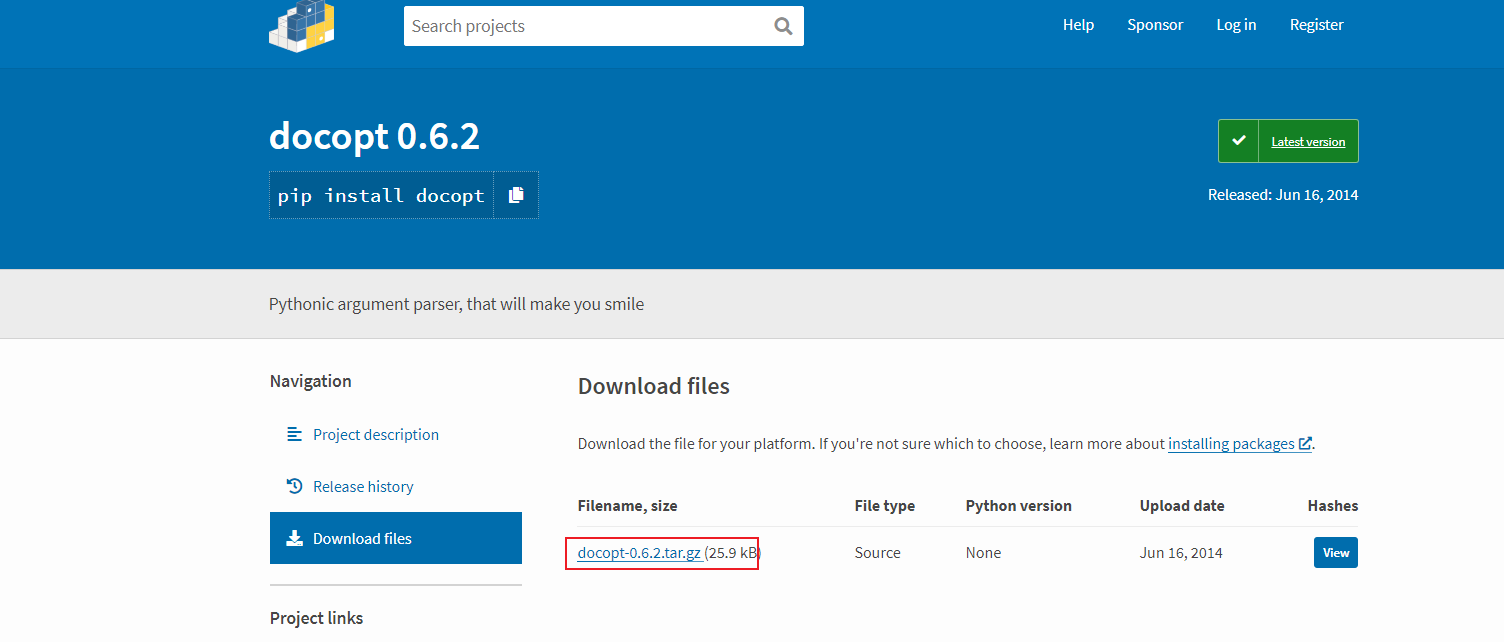Click the 'Pythonic argument parser' summary text
Viewport: 1504px width, 642px height.
pyautogui.click(x=456, y=303)
